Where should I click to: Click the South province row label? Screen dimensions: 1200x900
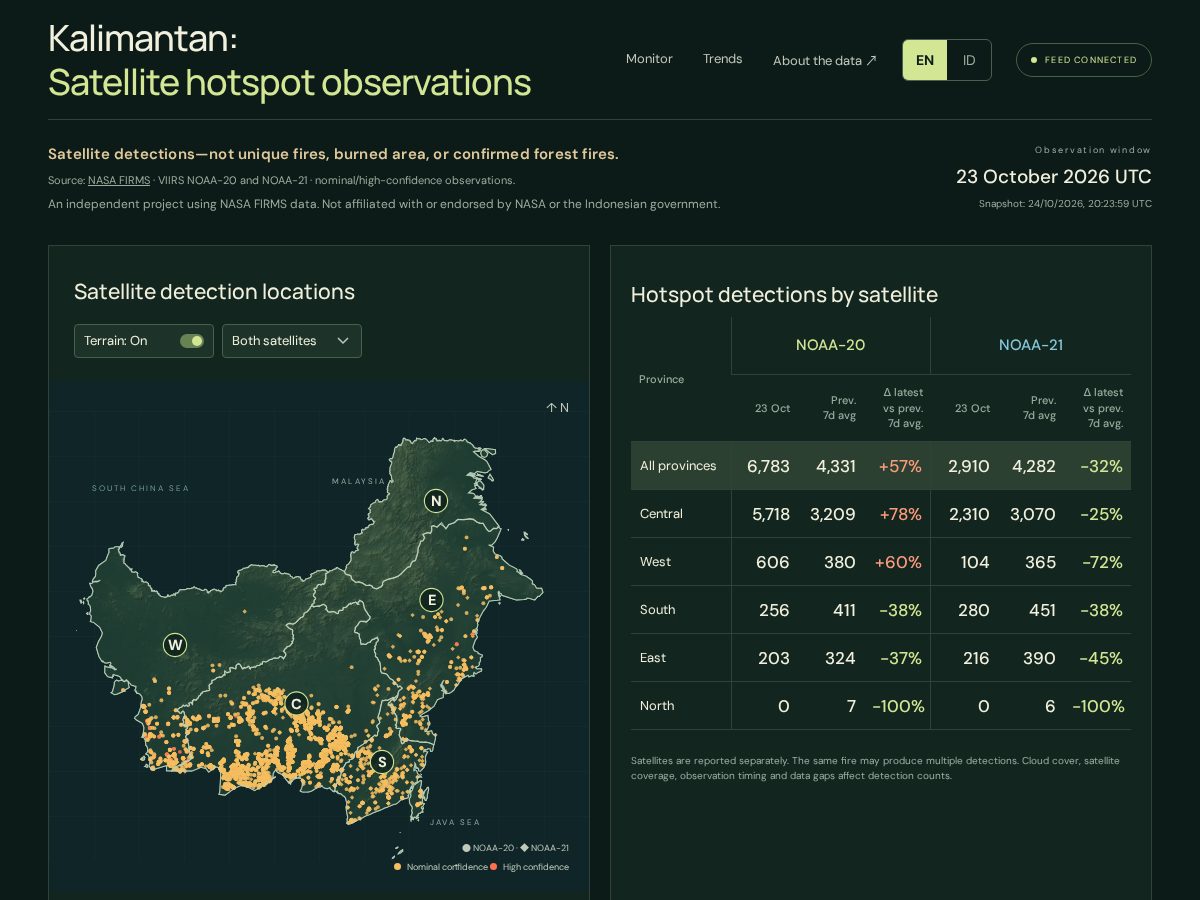click(x=657, y=610)
